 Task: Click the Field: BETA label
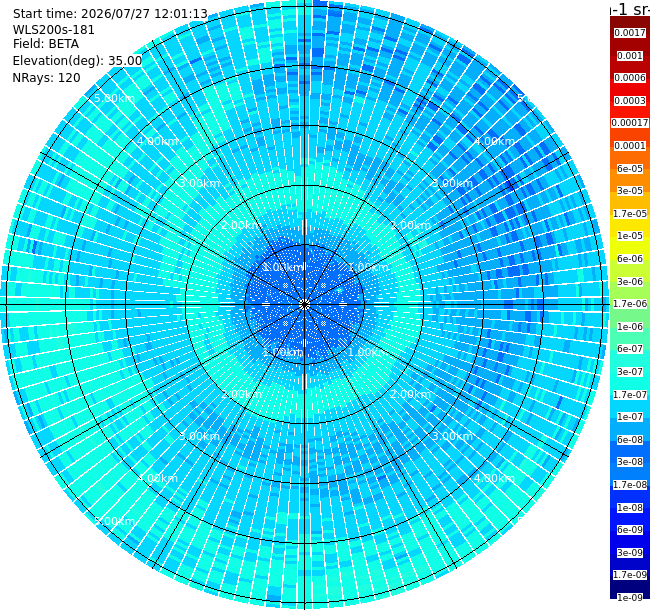(x=46, y=44)
